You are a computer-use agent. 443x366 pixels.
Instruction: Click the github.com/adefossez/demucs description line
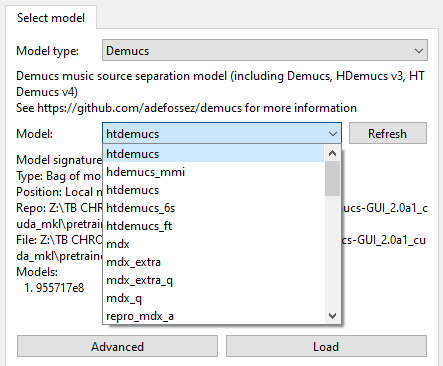tap(186, 108)
